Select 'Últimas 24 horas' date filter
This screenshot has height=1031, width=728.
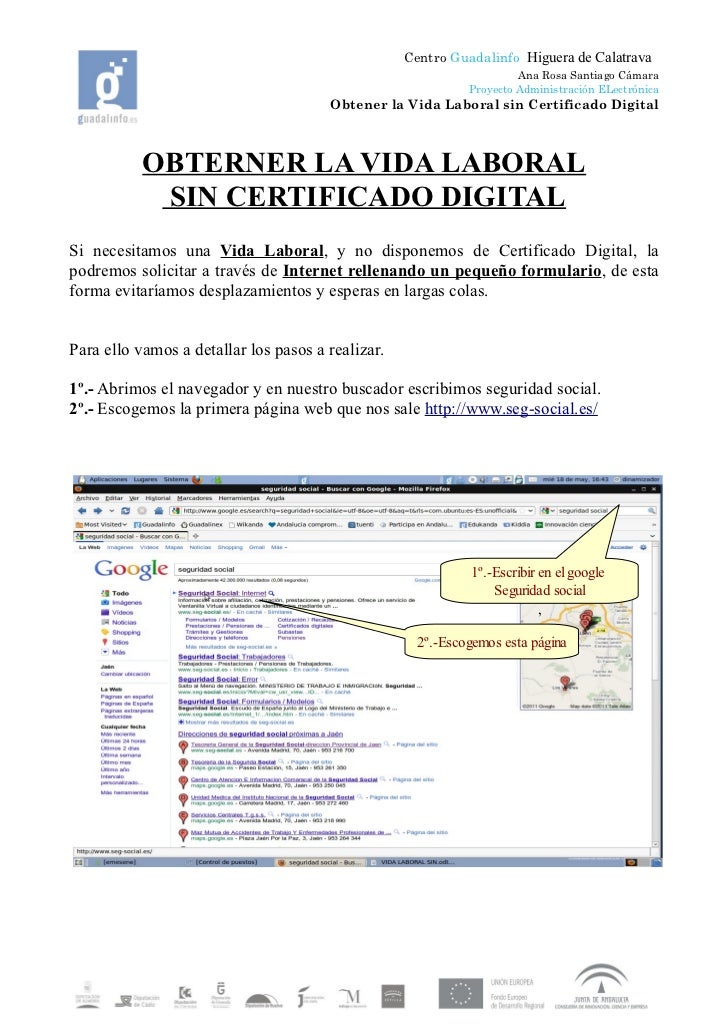(123, 741)
